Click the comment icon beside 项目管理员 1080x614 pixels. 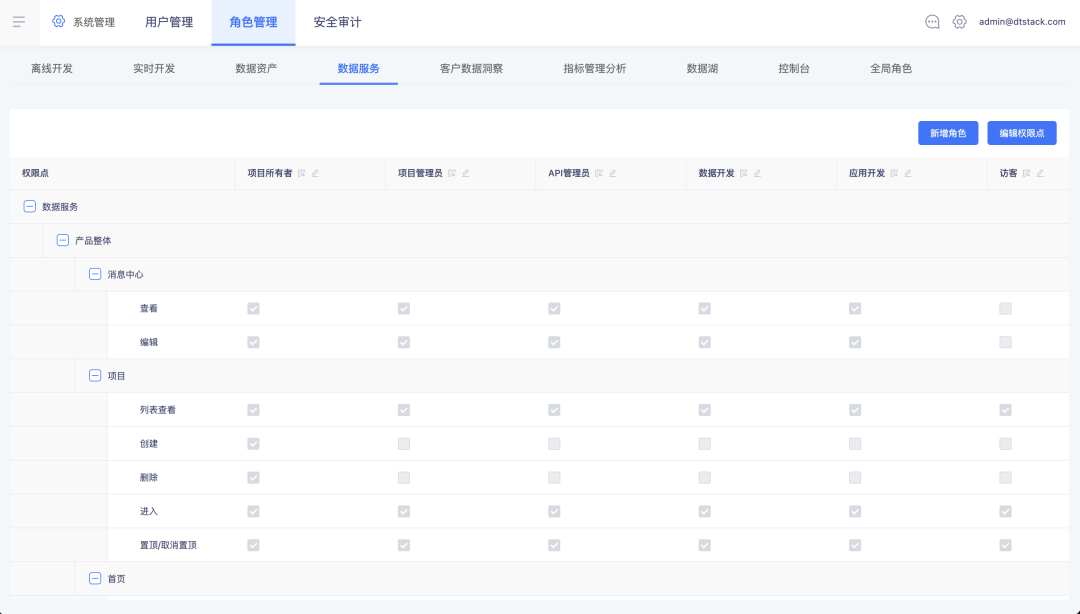point(452,173)
